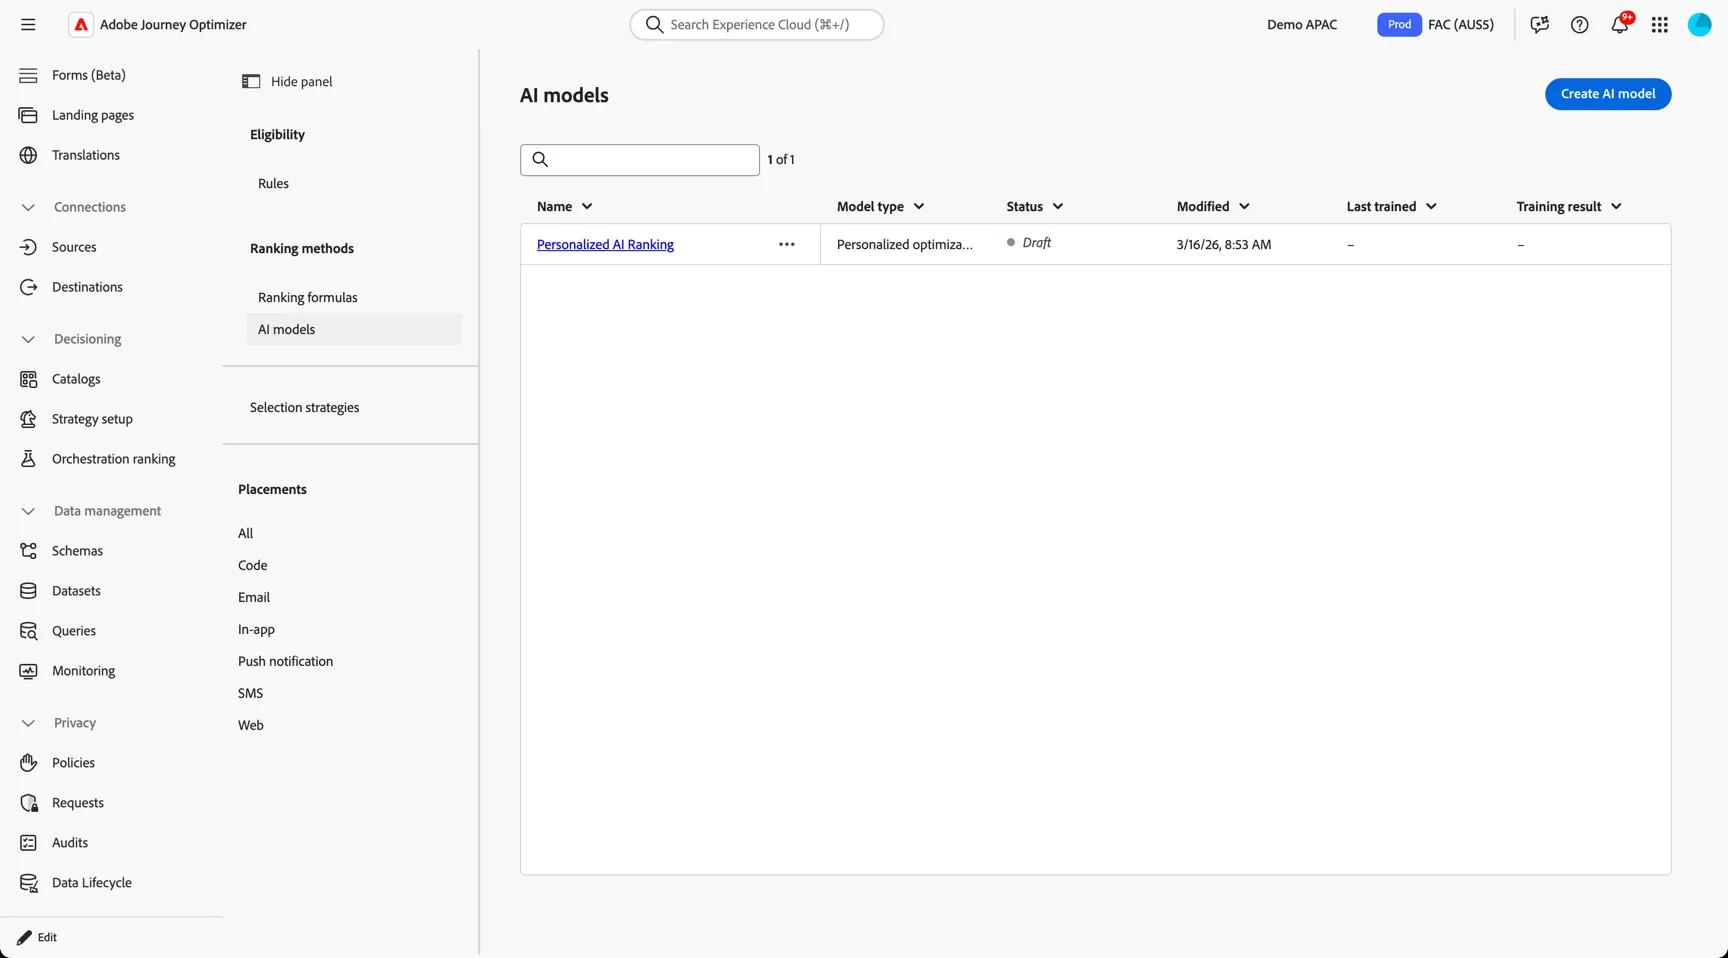
Task: Click Create AI model button
Action: tap(1608, 94)
